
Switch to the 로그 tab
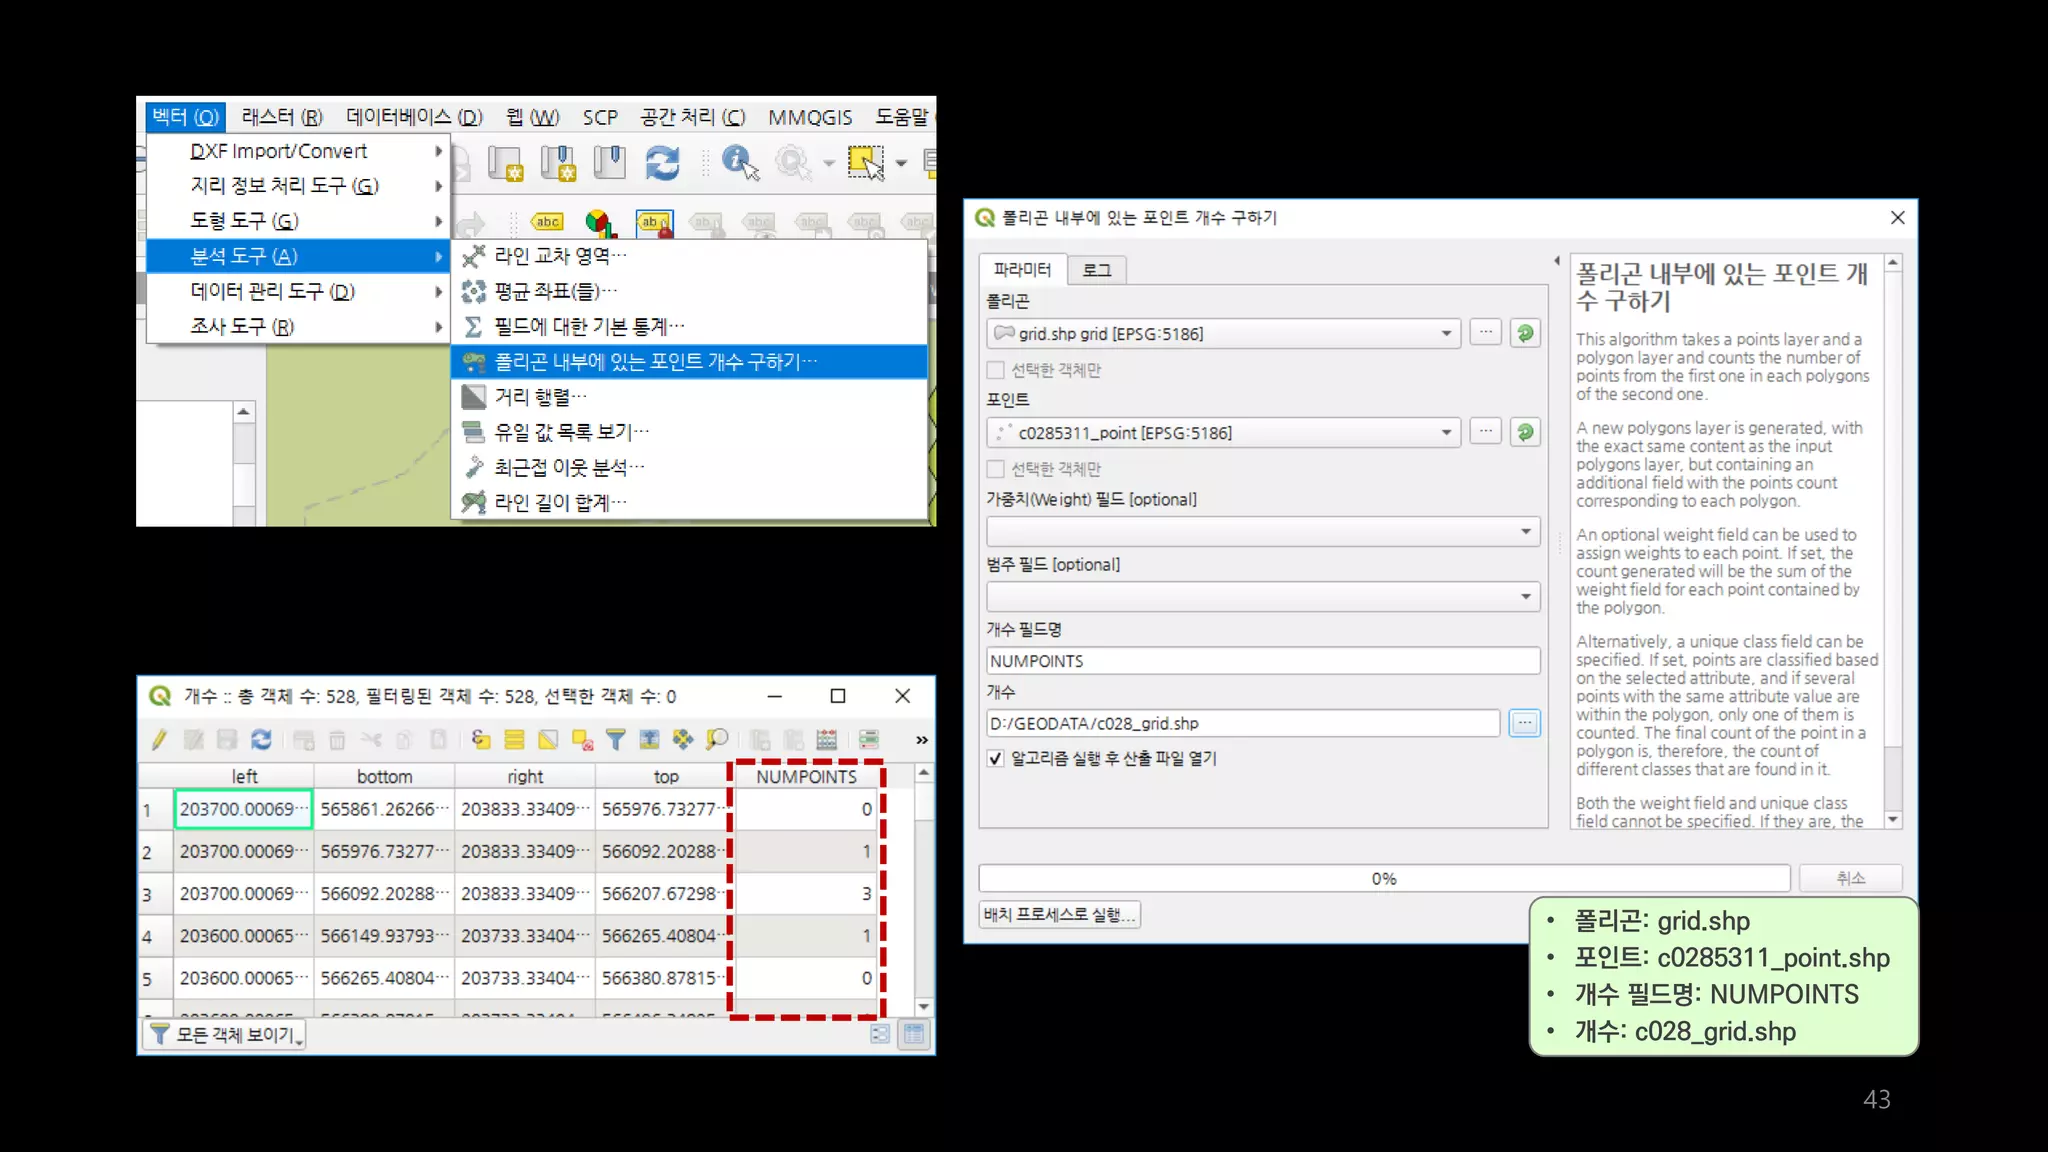coord(1096,270)
